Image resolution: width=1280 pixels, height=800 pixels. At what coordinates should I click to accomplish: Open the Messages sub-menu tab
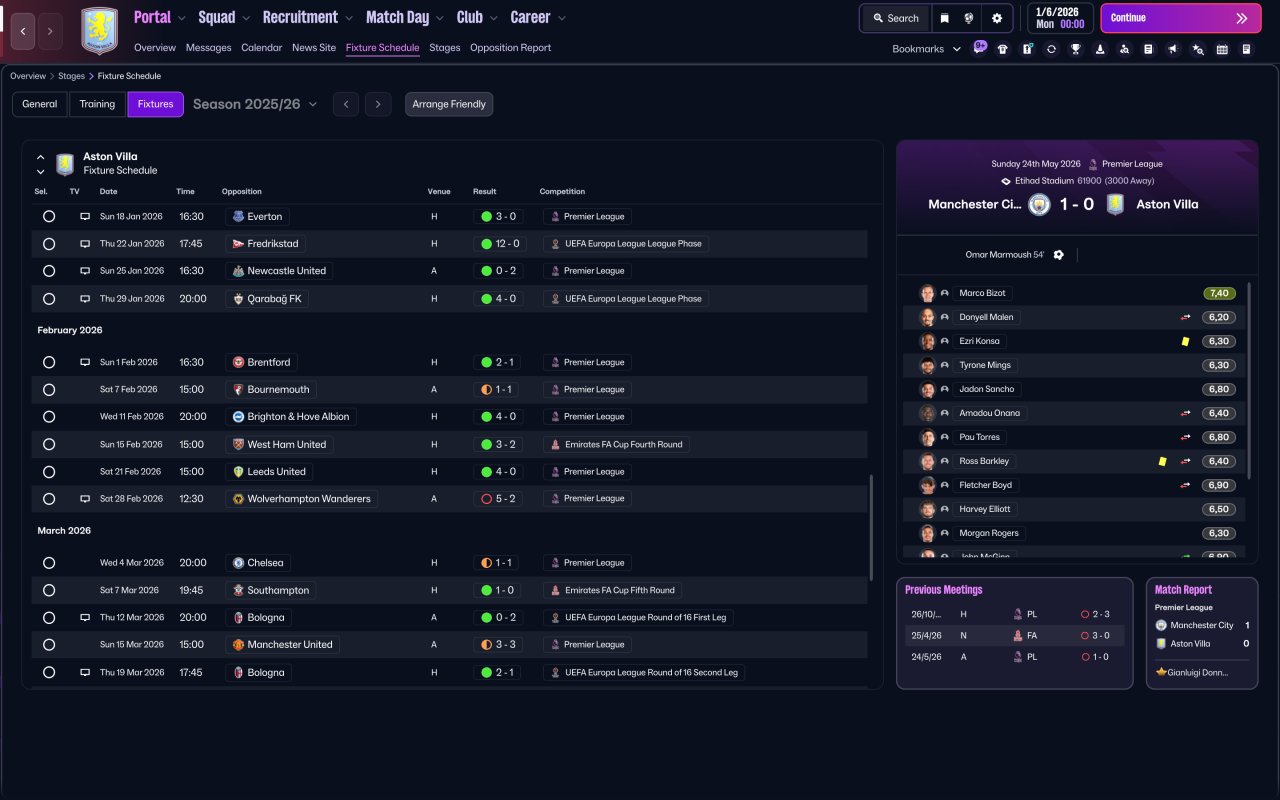click(208, 48)
